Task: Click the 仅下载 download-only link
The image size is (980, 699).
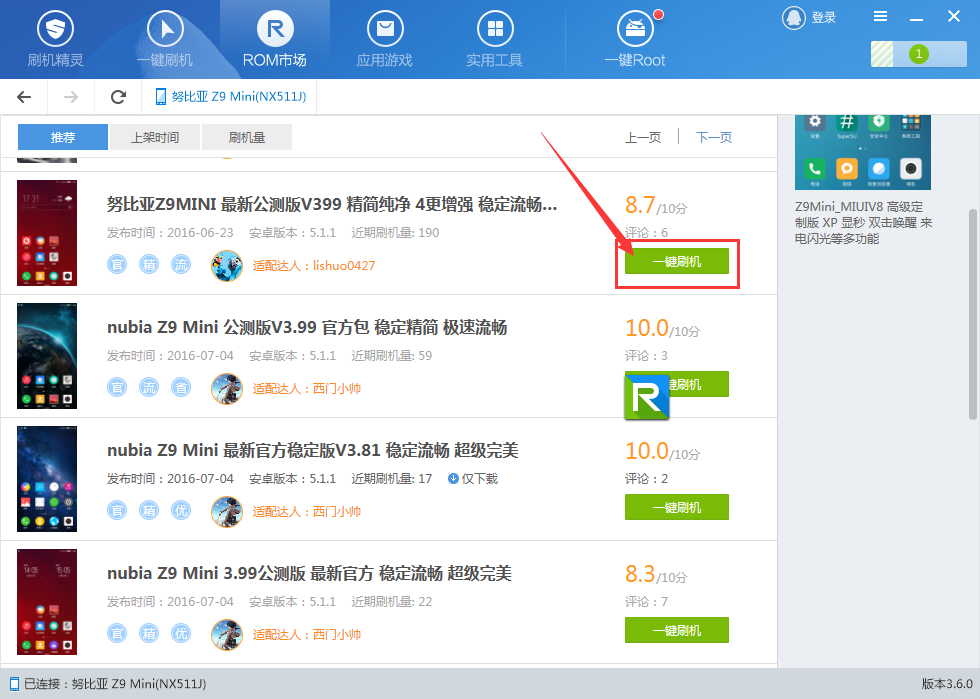Action: click(x=473, y=478)
